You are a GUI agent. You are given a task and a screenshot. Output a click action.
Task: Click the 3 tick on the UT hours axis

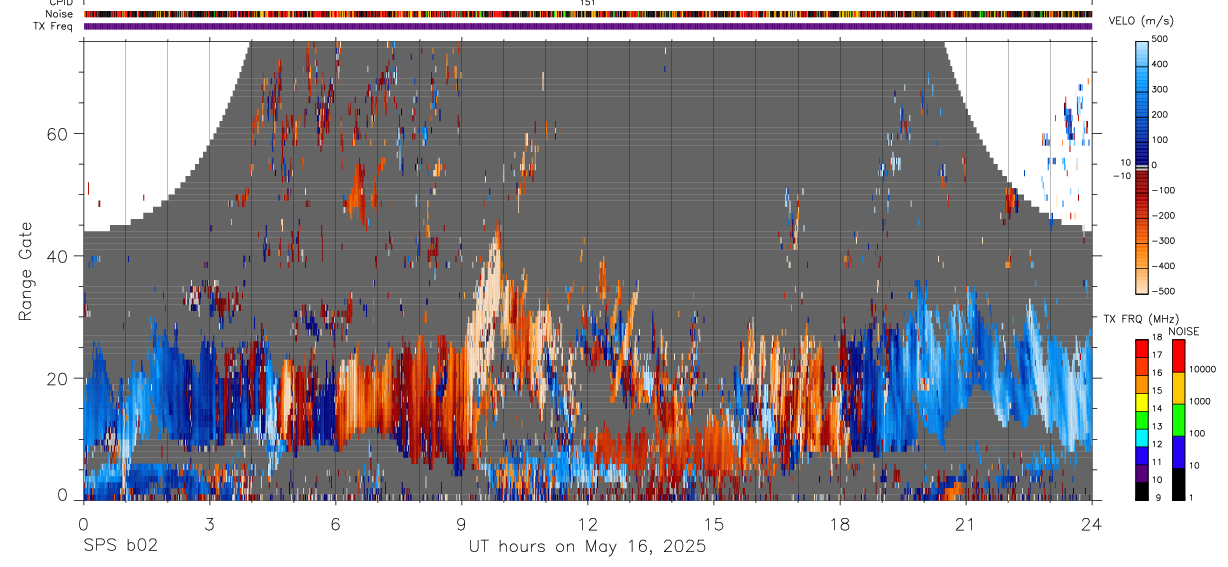209,523
